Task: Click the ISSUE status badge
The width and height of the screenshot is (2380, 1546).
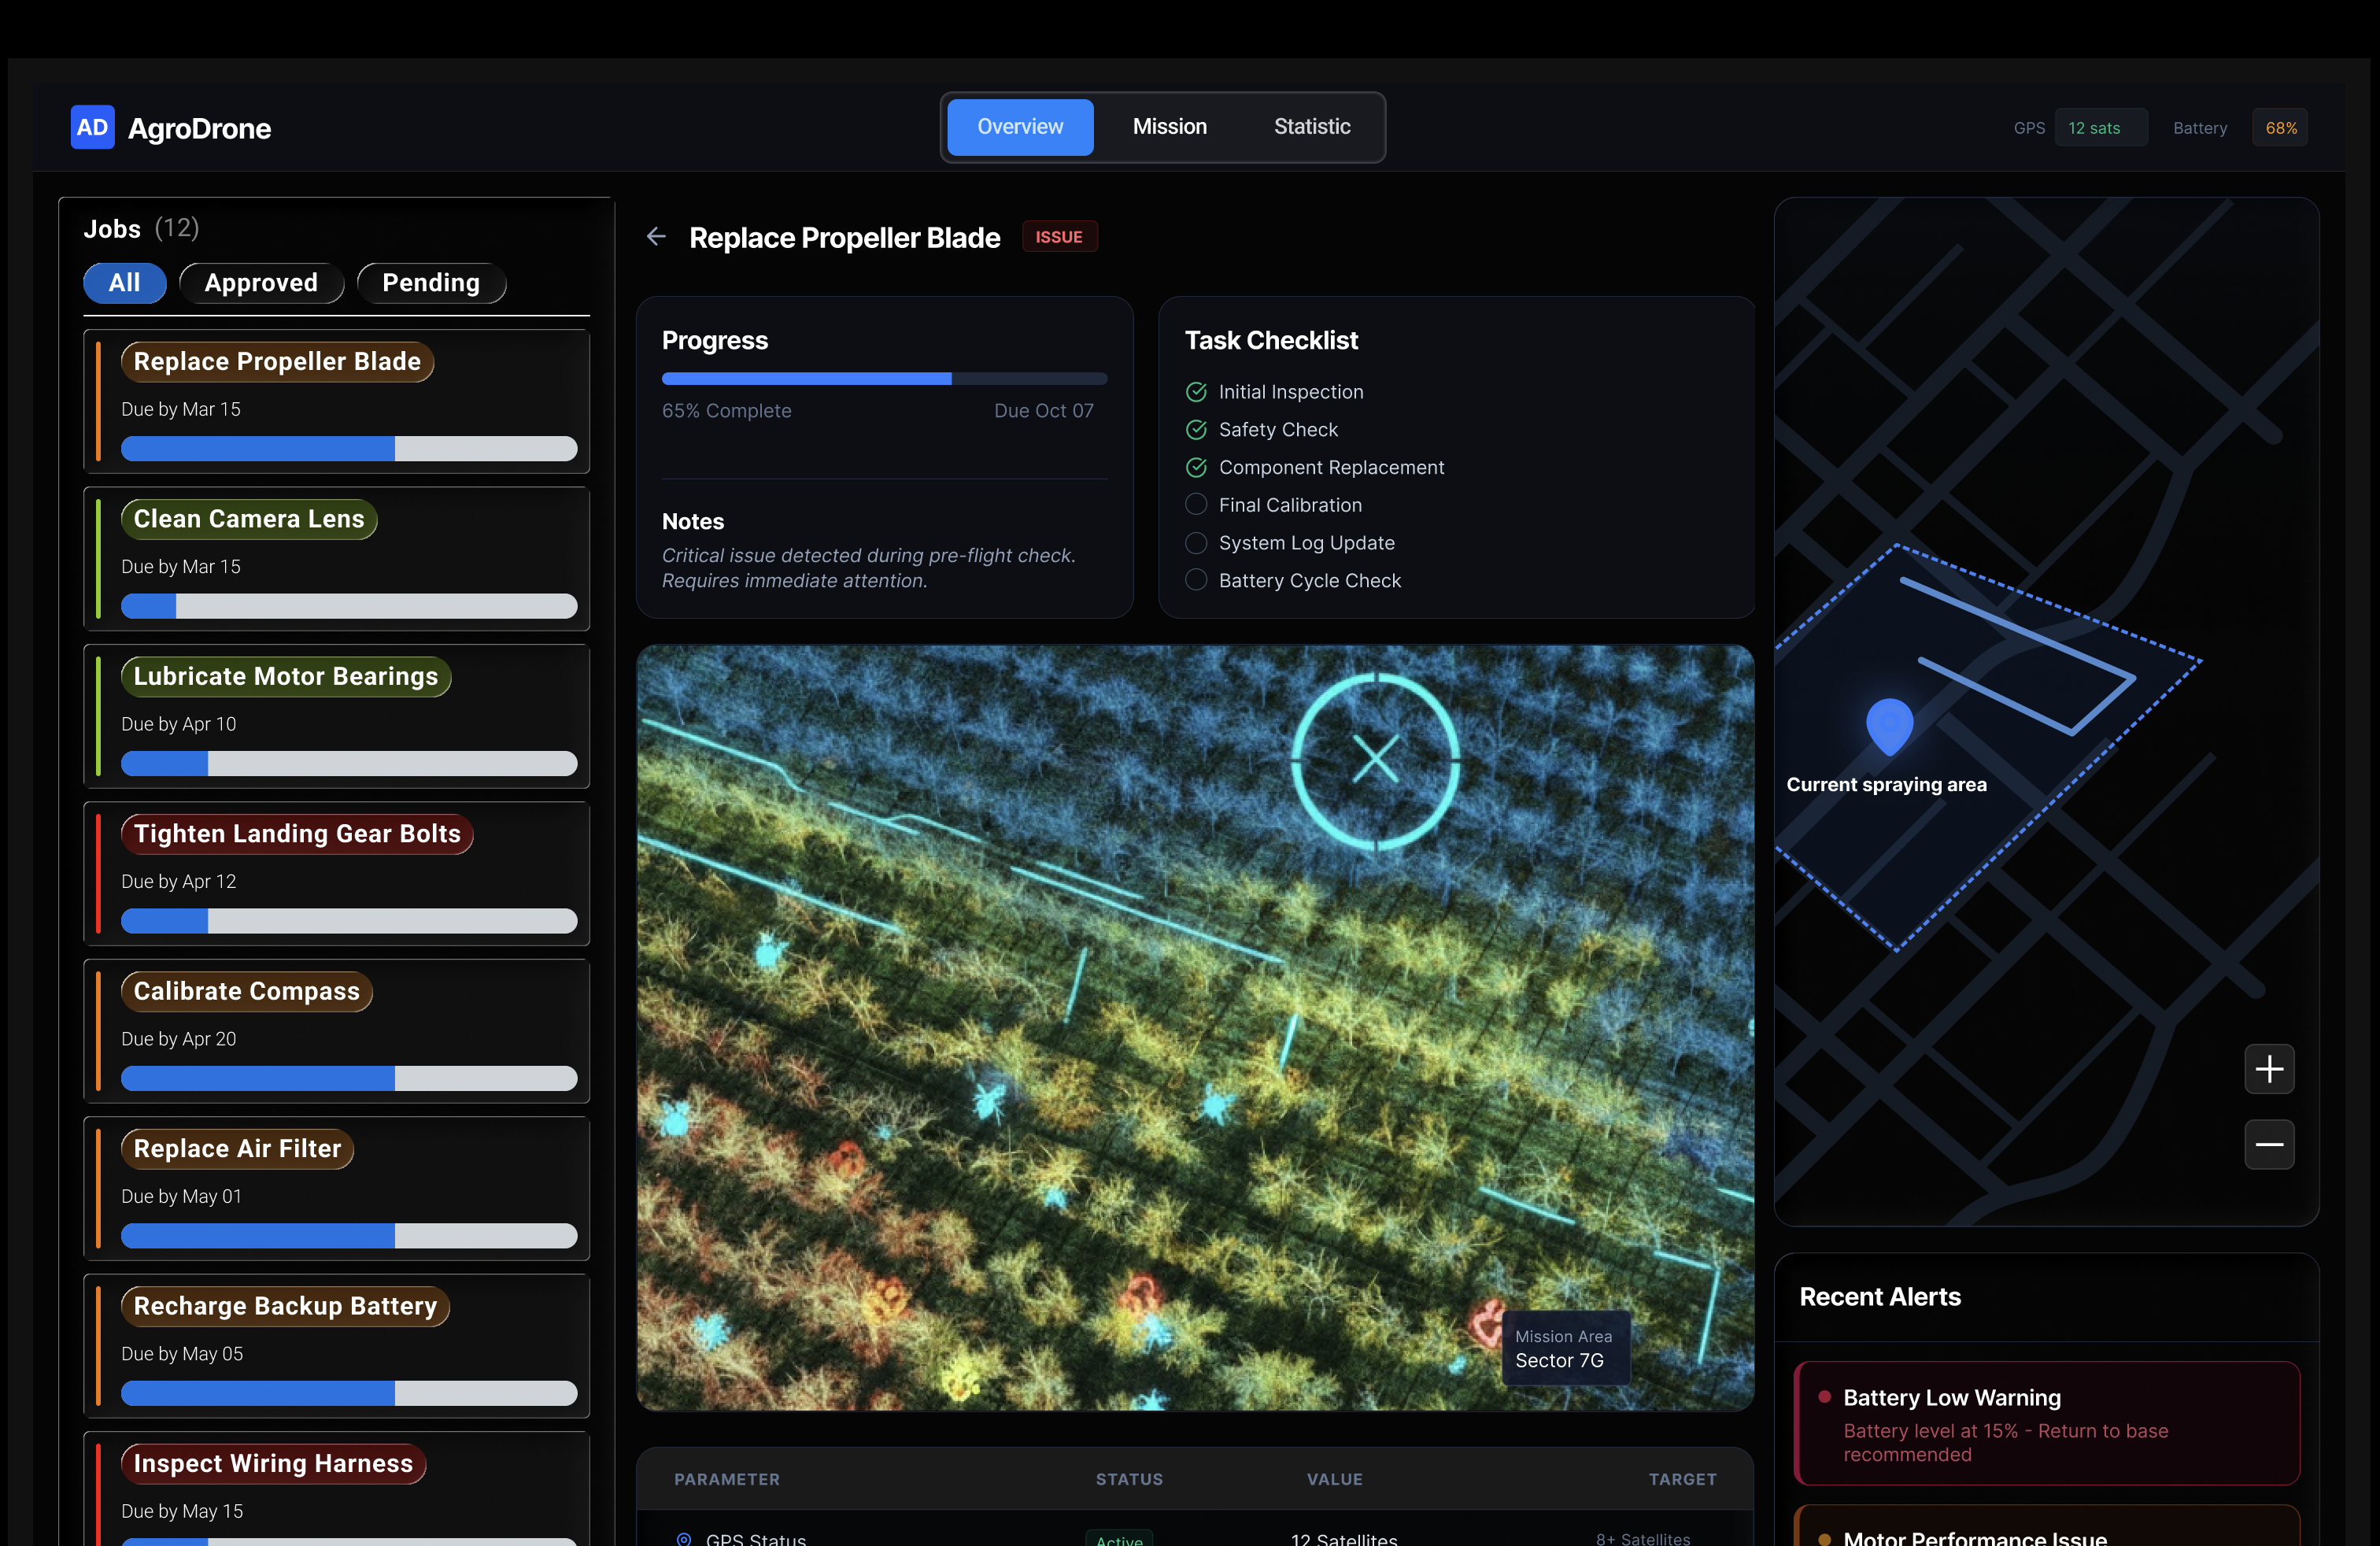Action: coord(1059,237)
